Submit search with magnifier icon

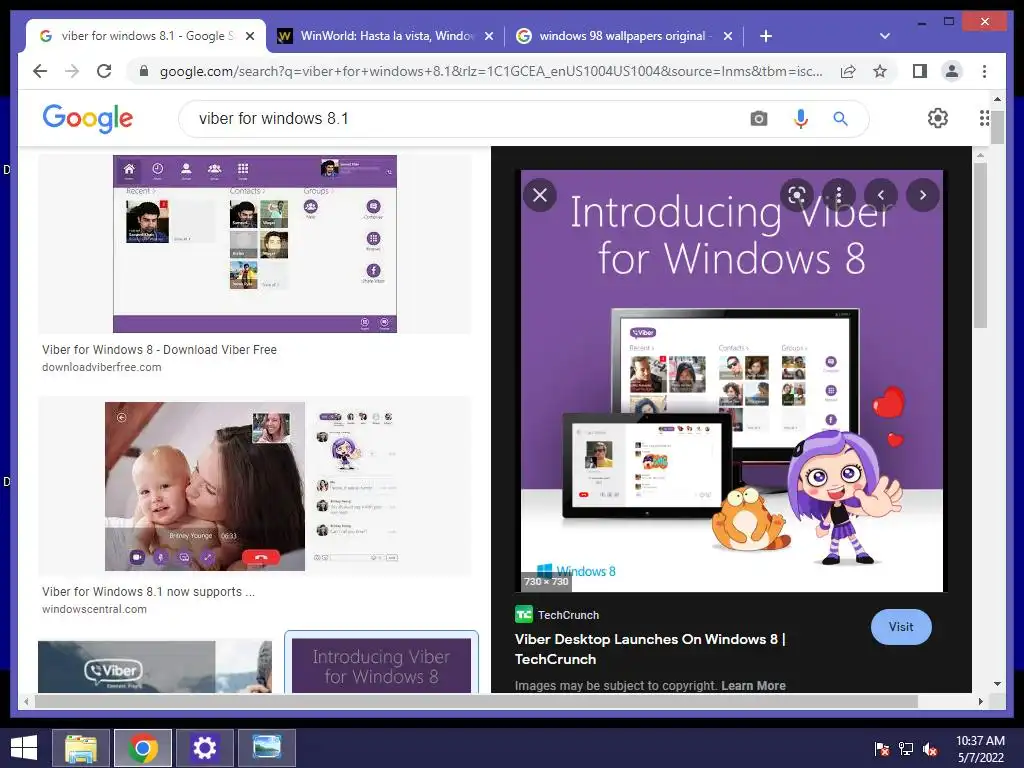(840, 119)
